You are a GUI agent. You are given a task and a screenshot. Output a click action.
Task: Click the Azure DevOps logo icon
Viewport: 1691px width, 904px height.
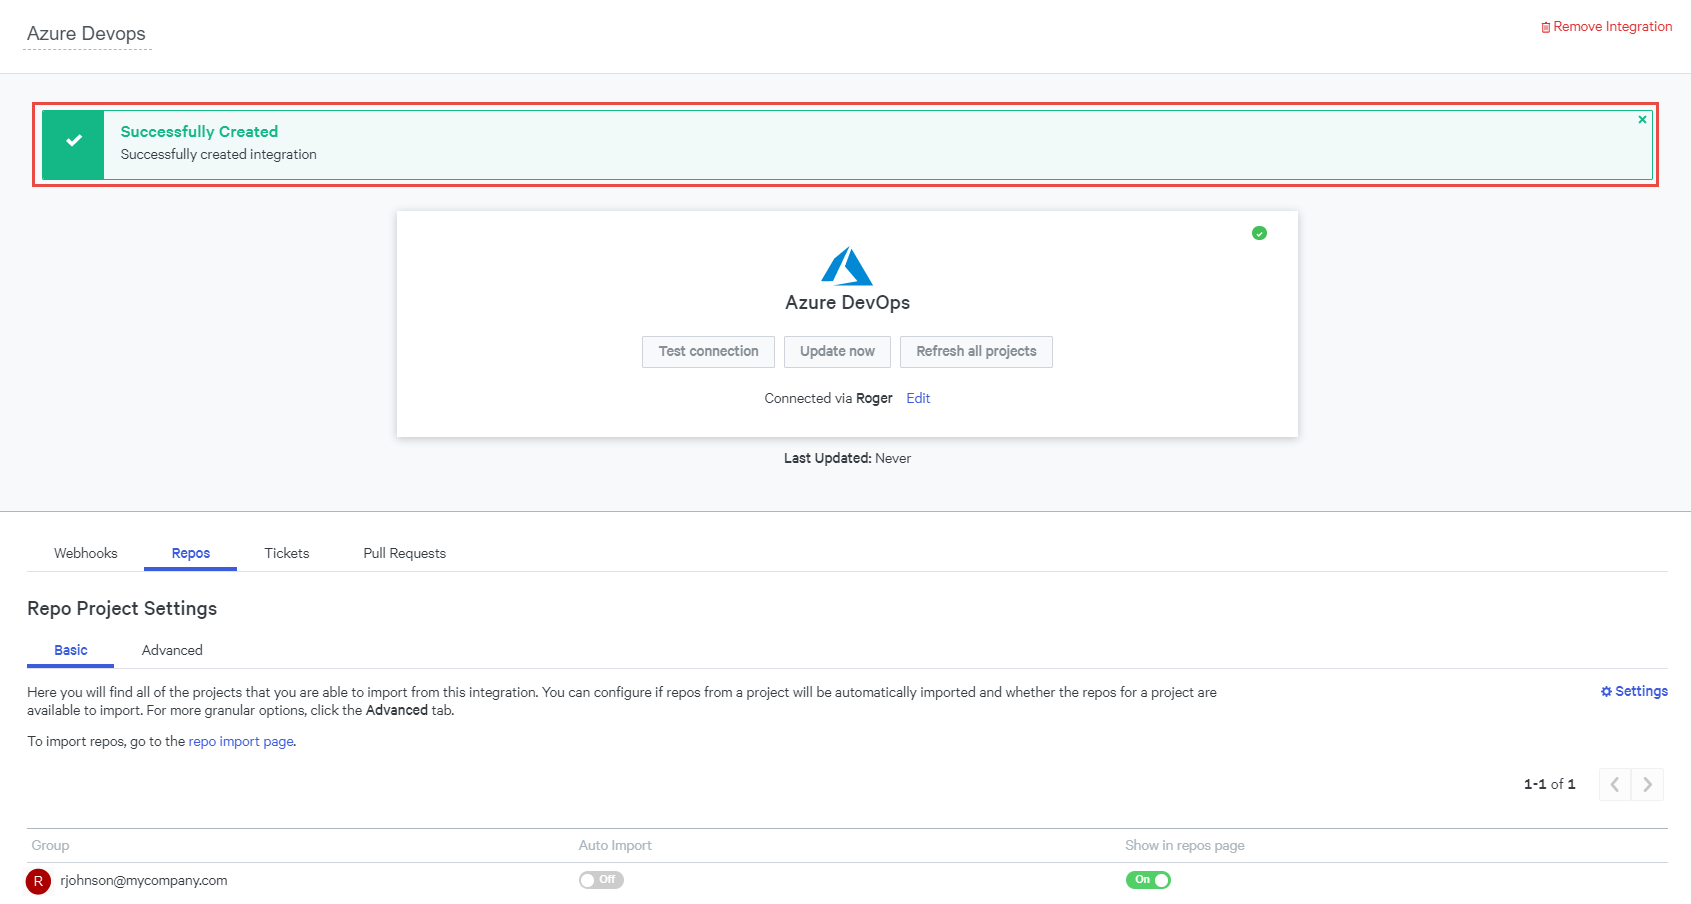click(847, 266)
